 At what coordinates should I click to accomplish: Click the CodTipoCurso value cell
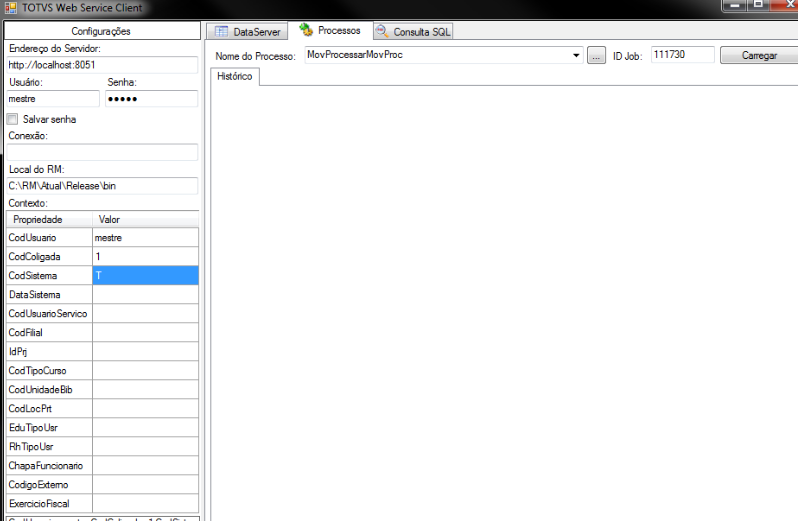pyautogui.click(x=146, y=370)
